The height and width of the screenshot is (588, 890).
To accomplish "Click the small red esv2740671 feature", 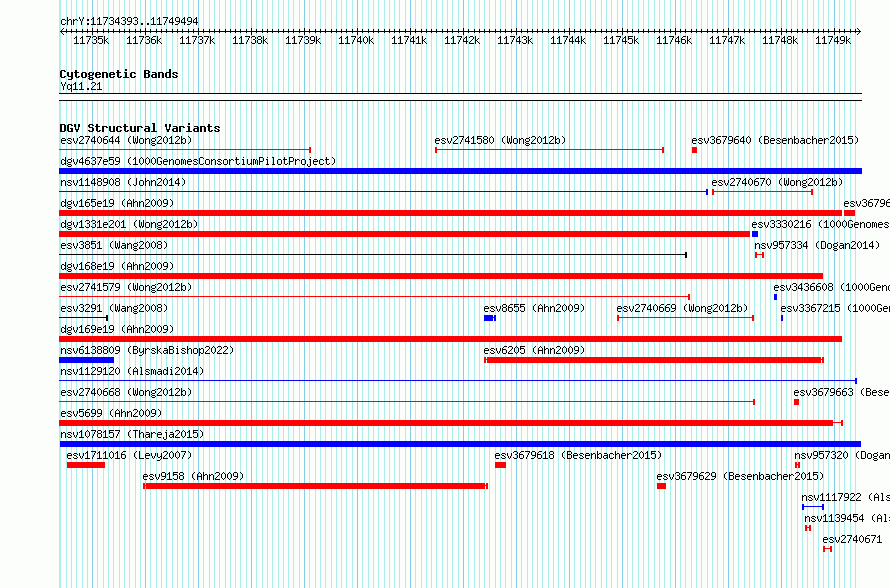I will coord(828,549).
